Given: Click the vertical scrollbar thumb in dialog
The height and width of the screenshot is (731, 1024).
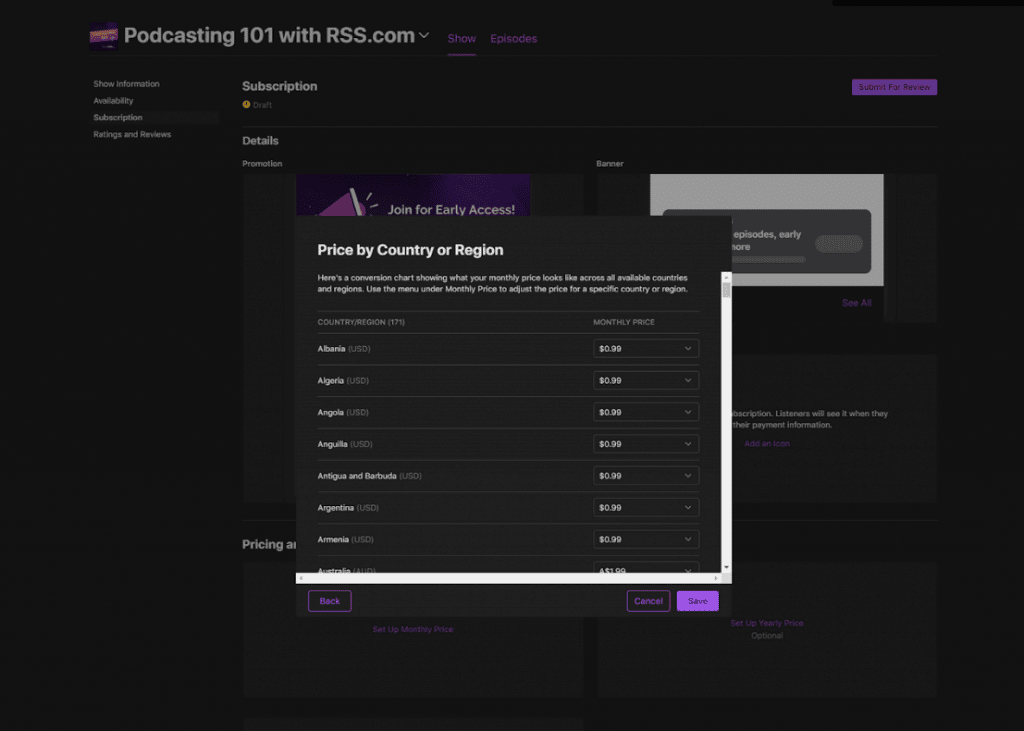Looking at the screenshot, I should (x=726, y=290).
